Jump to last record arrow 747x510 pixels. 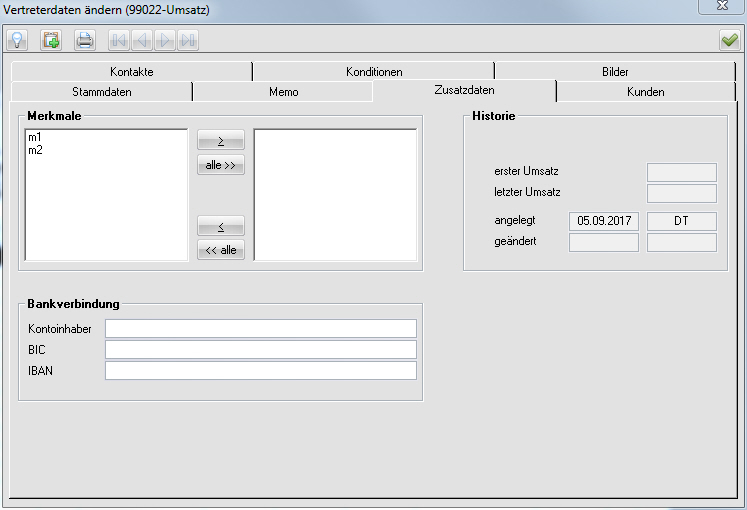coord(188,40)
